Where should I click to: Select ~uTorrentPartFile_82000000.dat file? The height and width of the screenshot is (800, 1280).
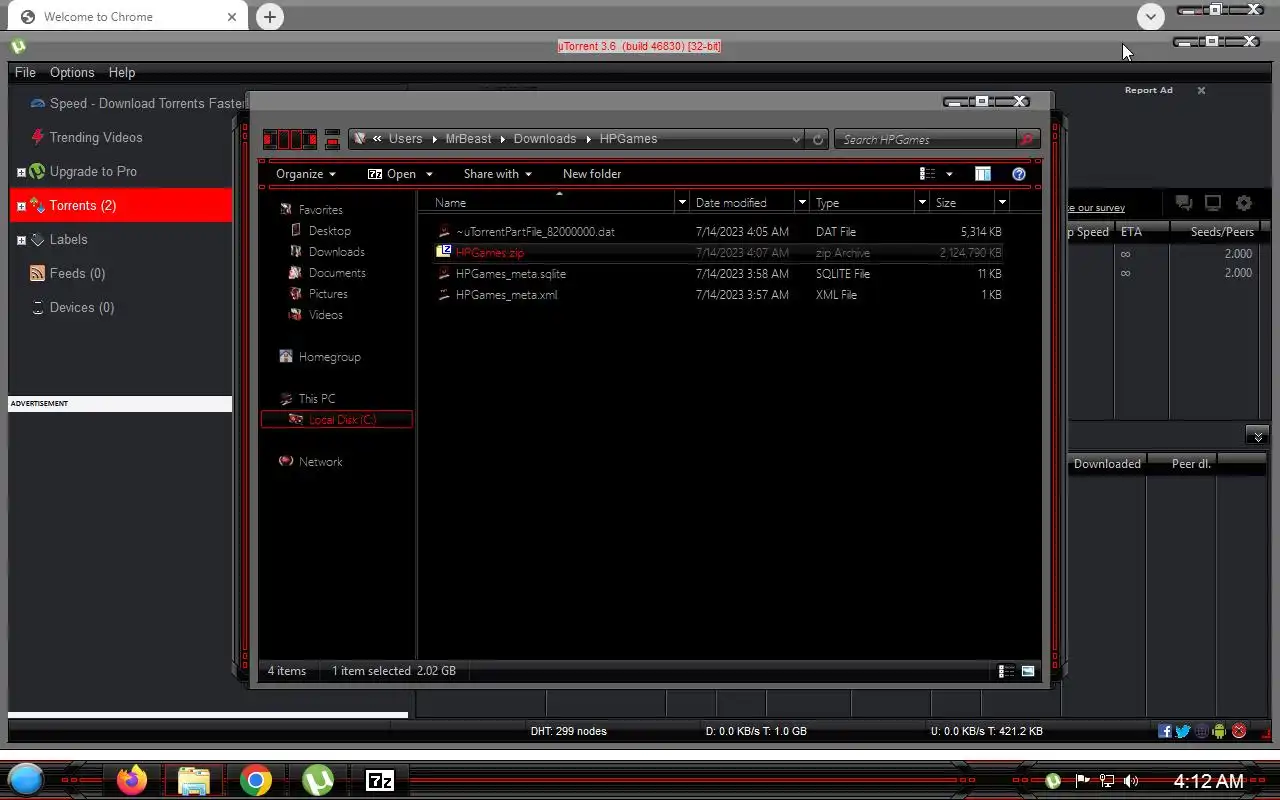[x=535, y=232]
